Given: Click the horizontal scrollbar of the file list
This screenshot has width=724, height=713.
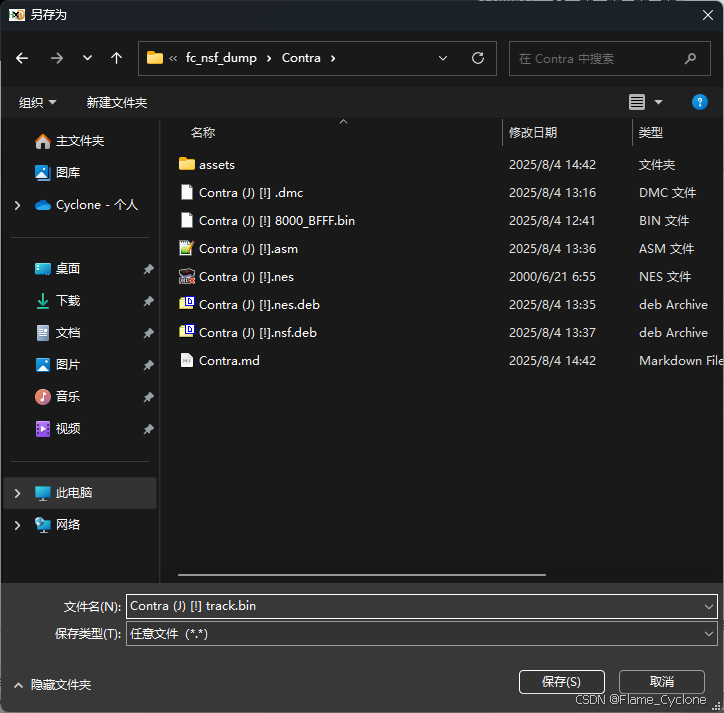Looking at the screenshot, I should [362, 575].
